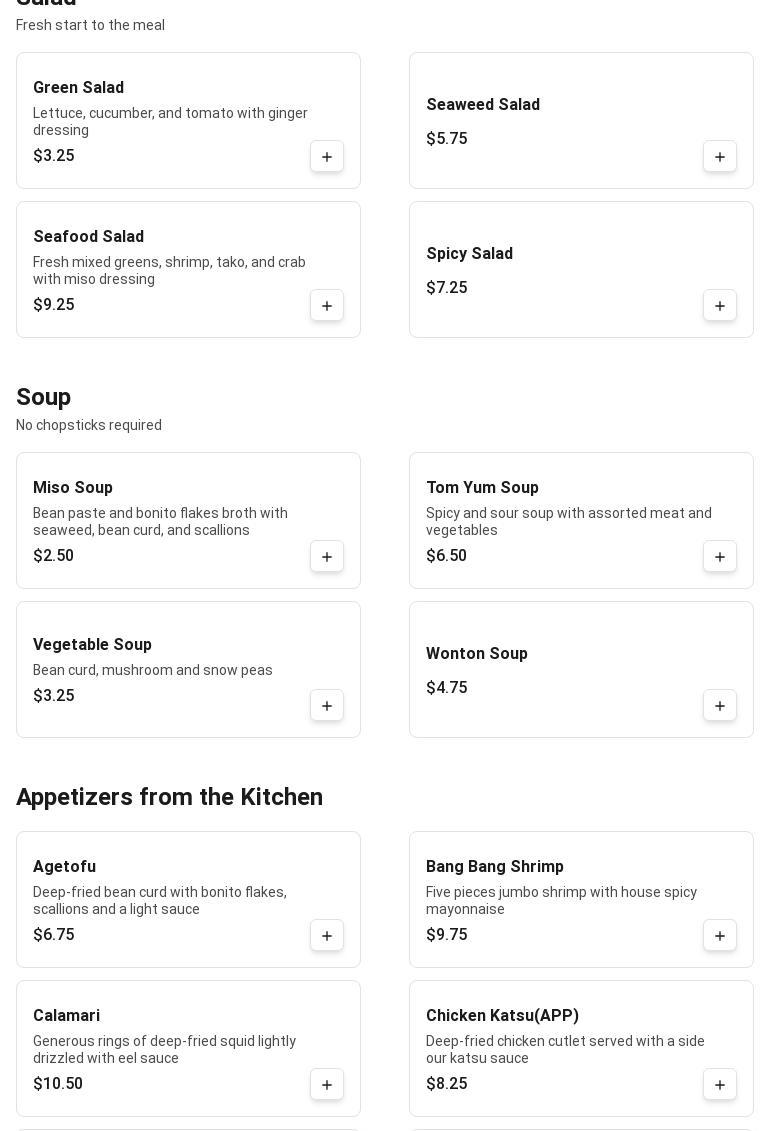Screen dimensions: 770x1131
Task: Click the Appetizers from the Kitchen heading
Action: 169,797
